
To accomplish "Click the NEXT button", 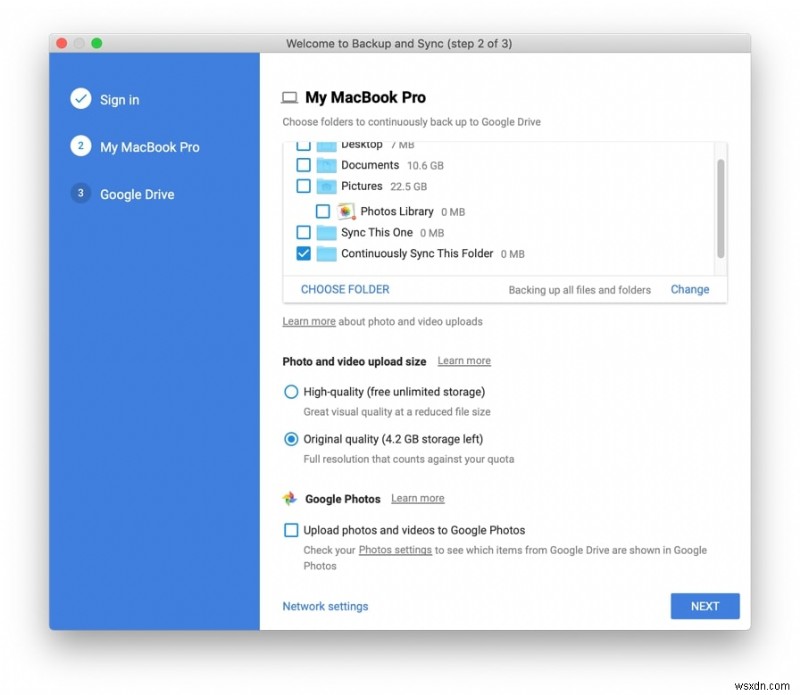I will point(704,606).
